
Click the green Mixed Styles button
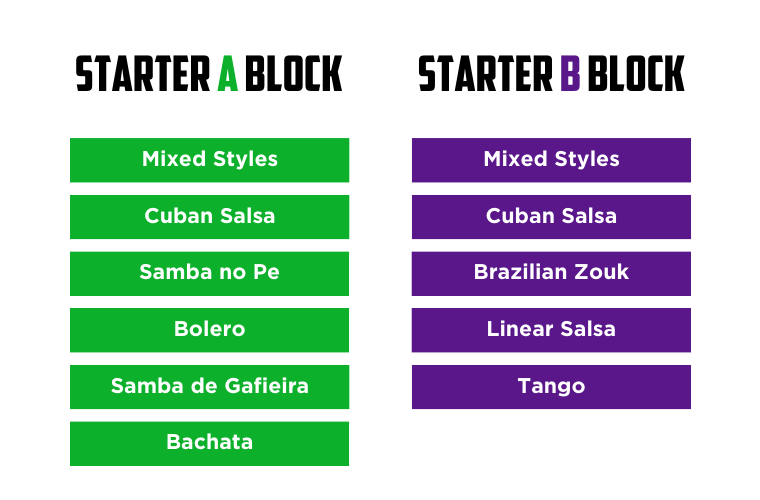coord(209,160)
